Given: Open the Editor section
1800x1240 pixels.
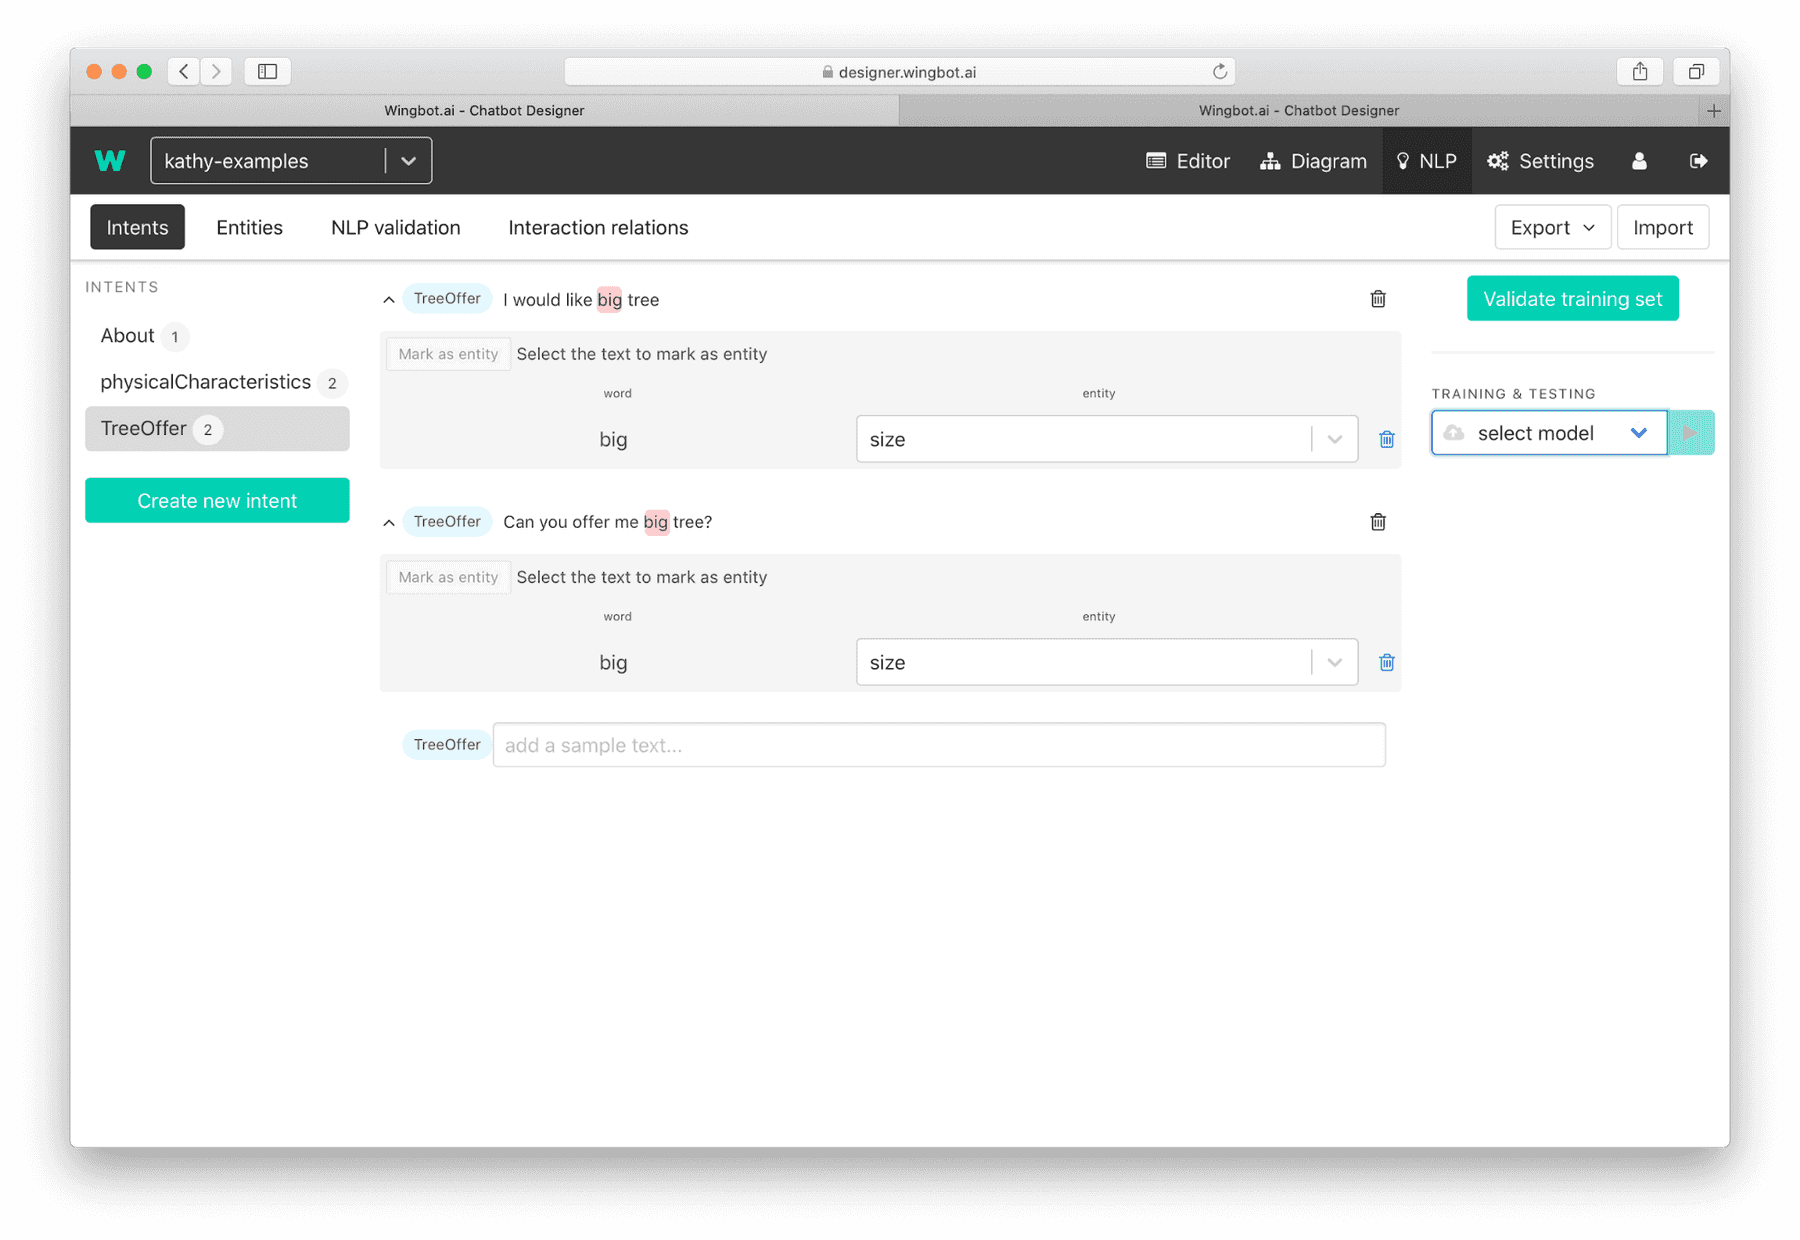Looking at the screenshot, I should point(1187,160).
